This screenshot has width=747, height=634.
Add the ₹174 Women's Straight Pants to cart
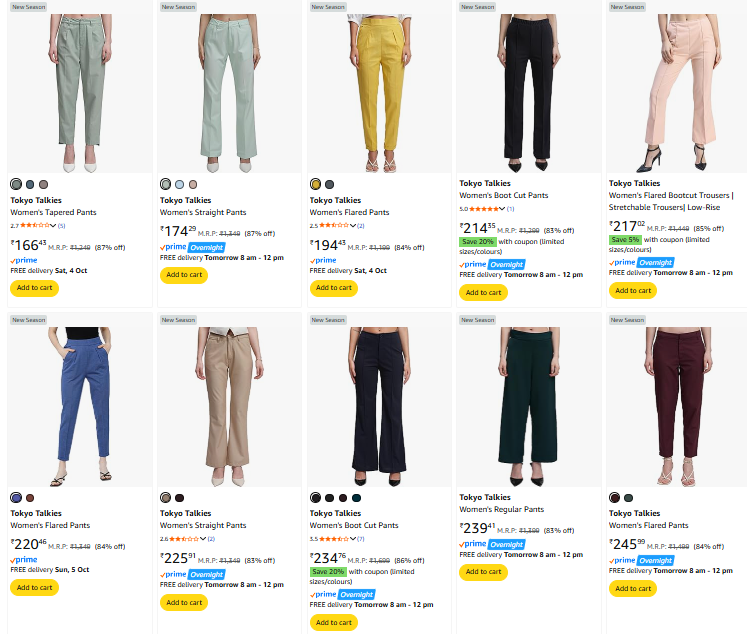184,275
